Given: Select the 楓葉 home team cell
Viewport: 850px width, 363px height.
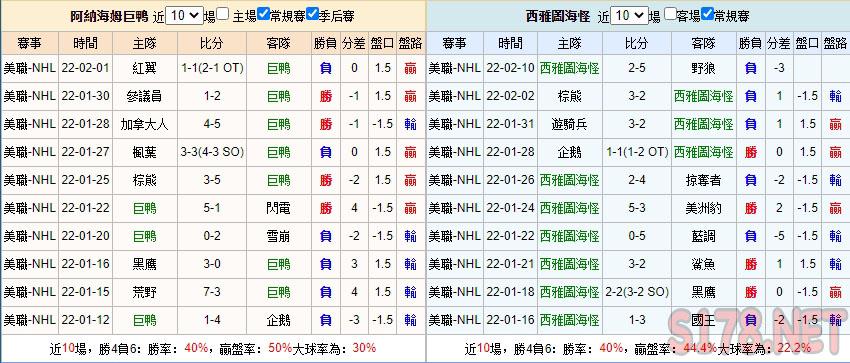Looking at the screenshot, I should [144, 152].
